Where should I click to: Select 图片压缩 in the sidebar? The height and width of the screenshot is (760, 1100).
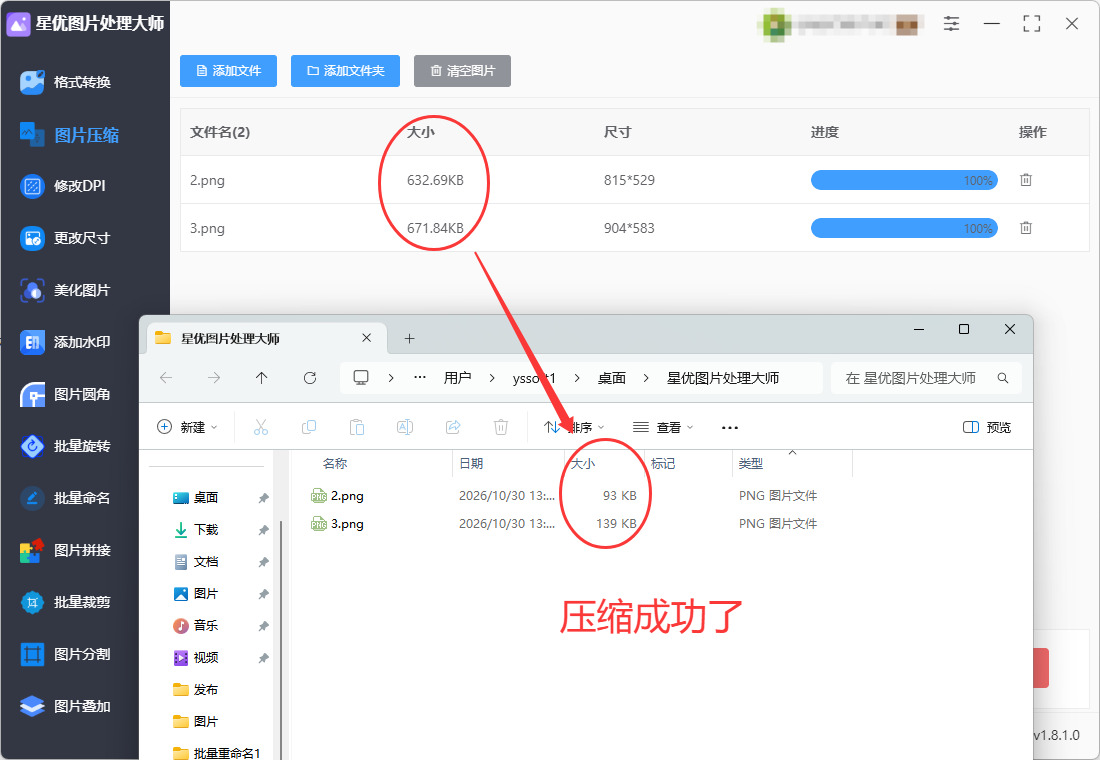[69, 134]
